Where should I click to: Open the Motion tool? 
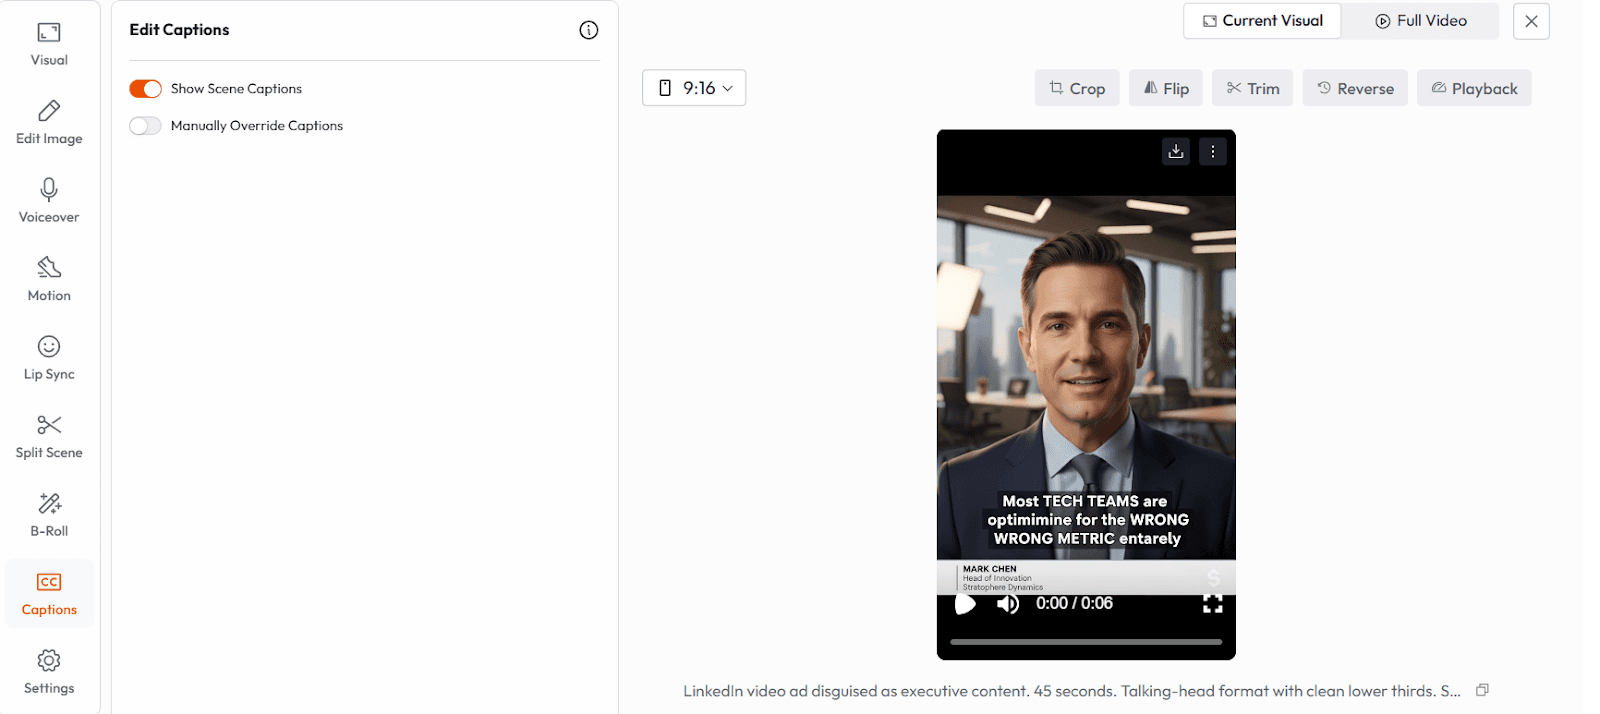click(x=49, y=280)
